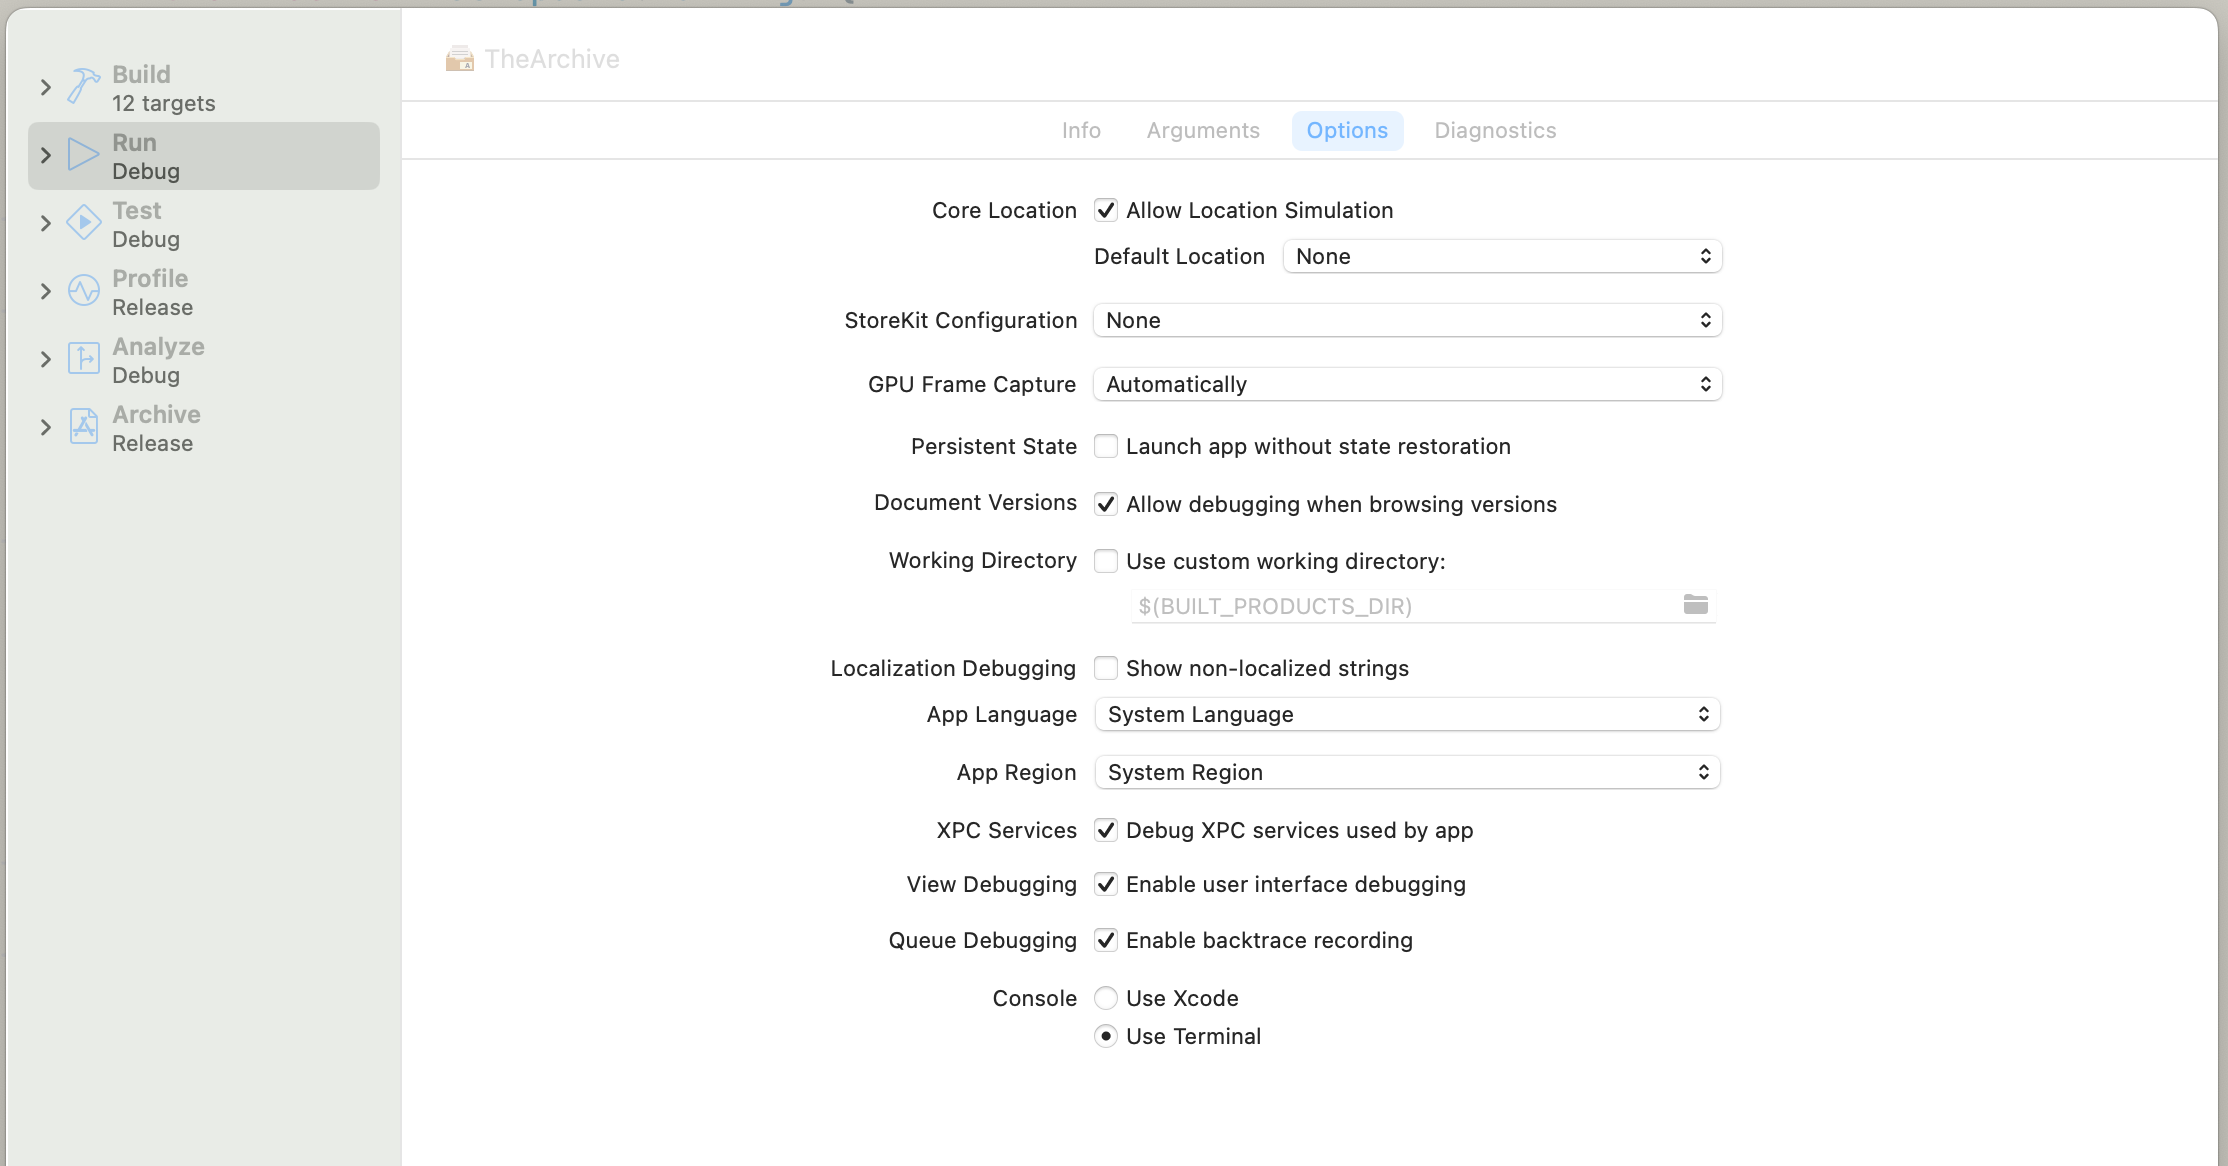Select the Options tab

pyautogui.click(x=1347, y=130)
